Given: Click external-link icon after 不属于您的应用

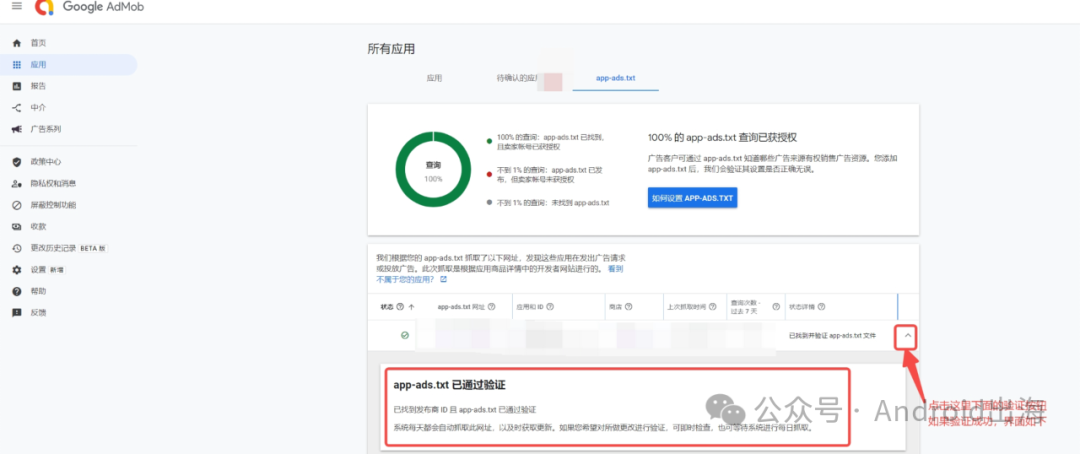Looking at the screenshot, I should (x=444, y=280).
